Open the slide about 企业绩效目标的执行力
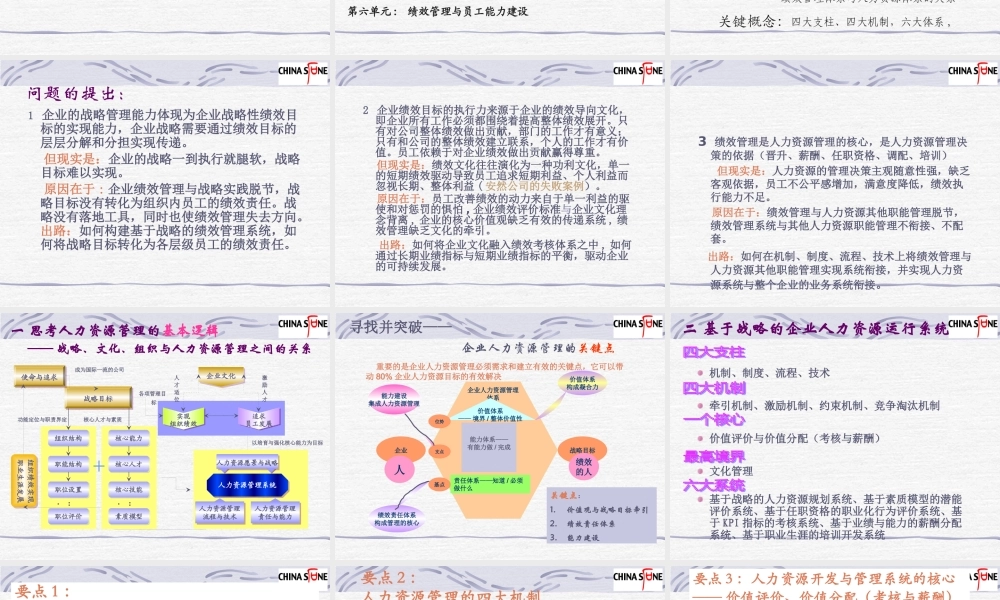This screenshot has height=600, width=1000. [500, 182]
